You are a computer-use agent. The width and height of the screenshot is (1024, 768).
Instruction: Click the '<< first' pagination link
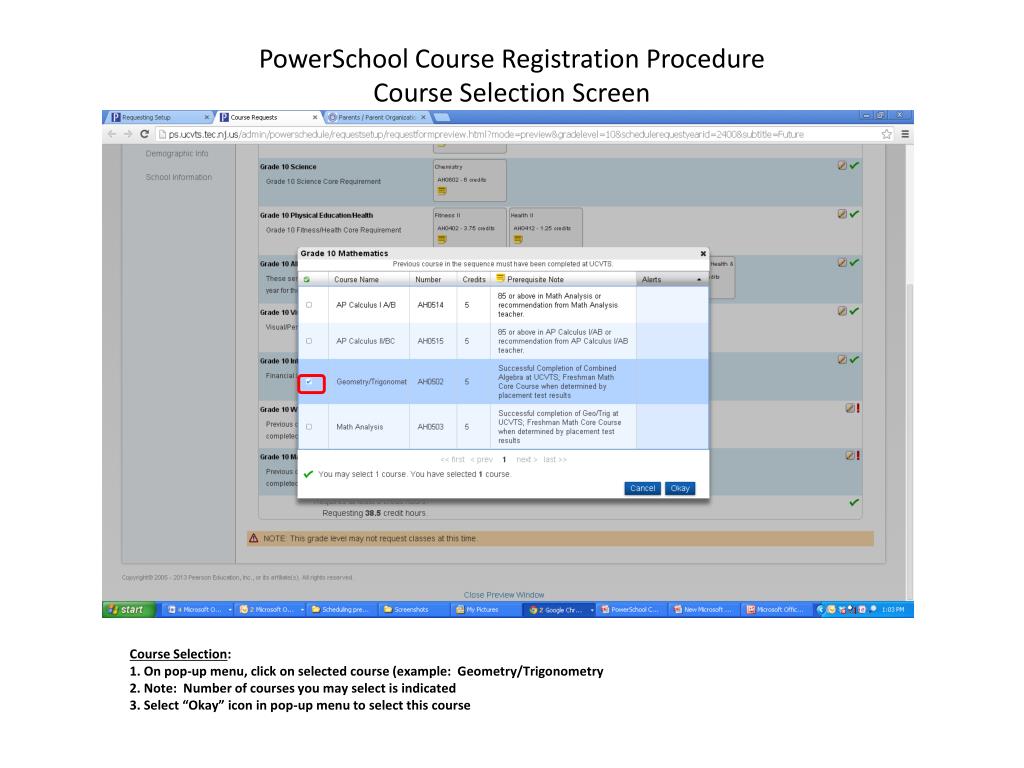(x=453, y=460)
